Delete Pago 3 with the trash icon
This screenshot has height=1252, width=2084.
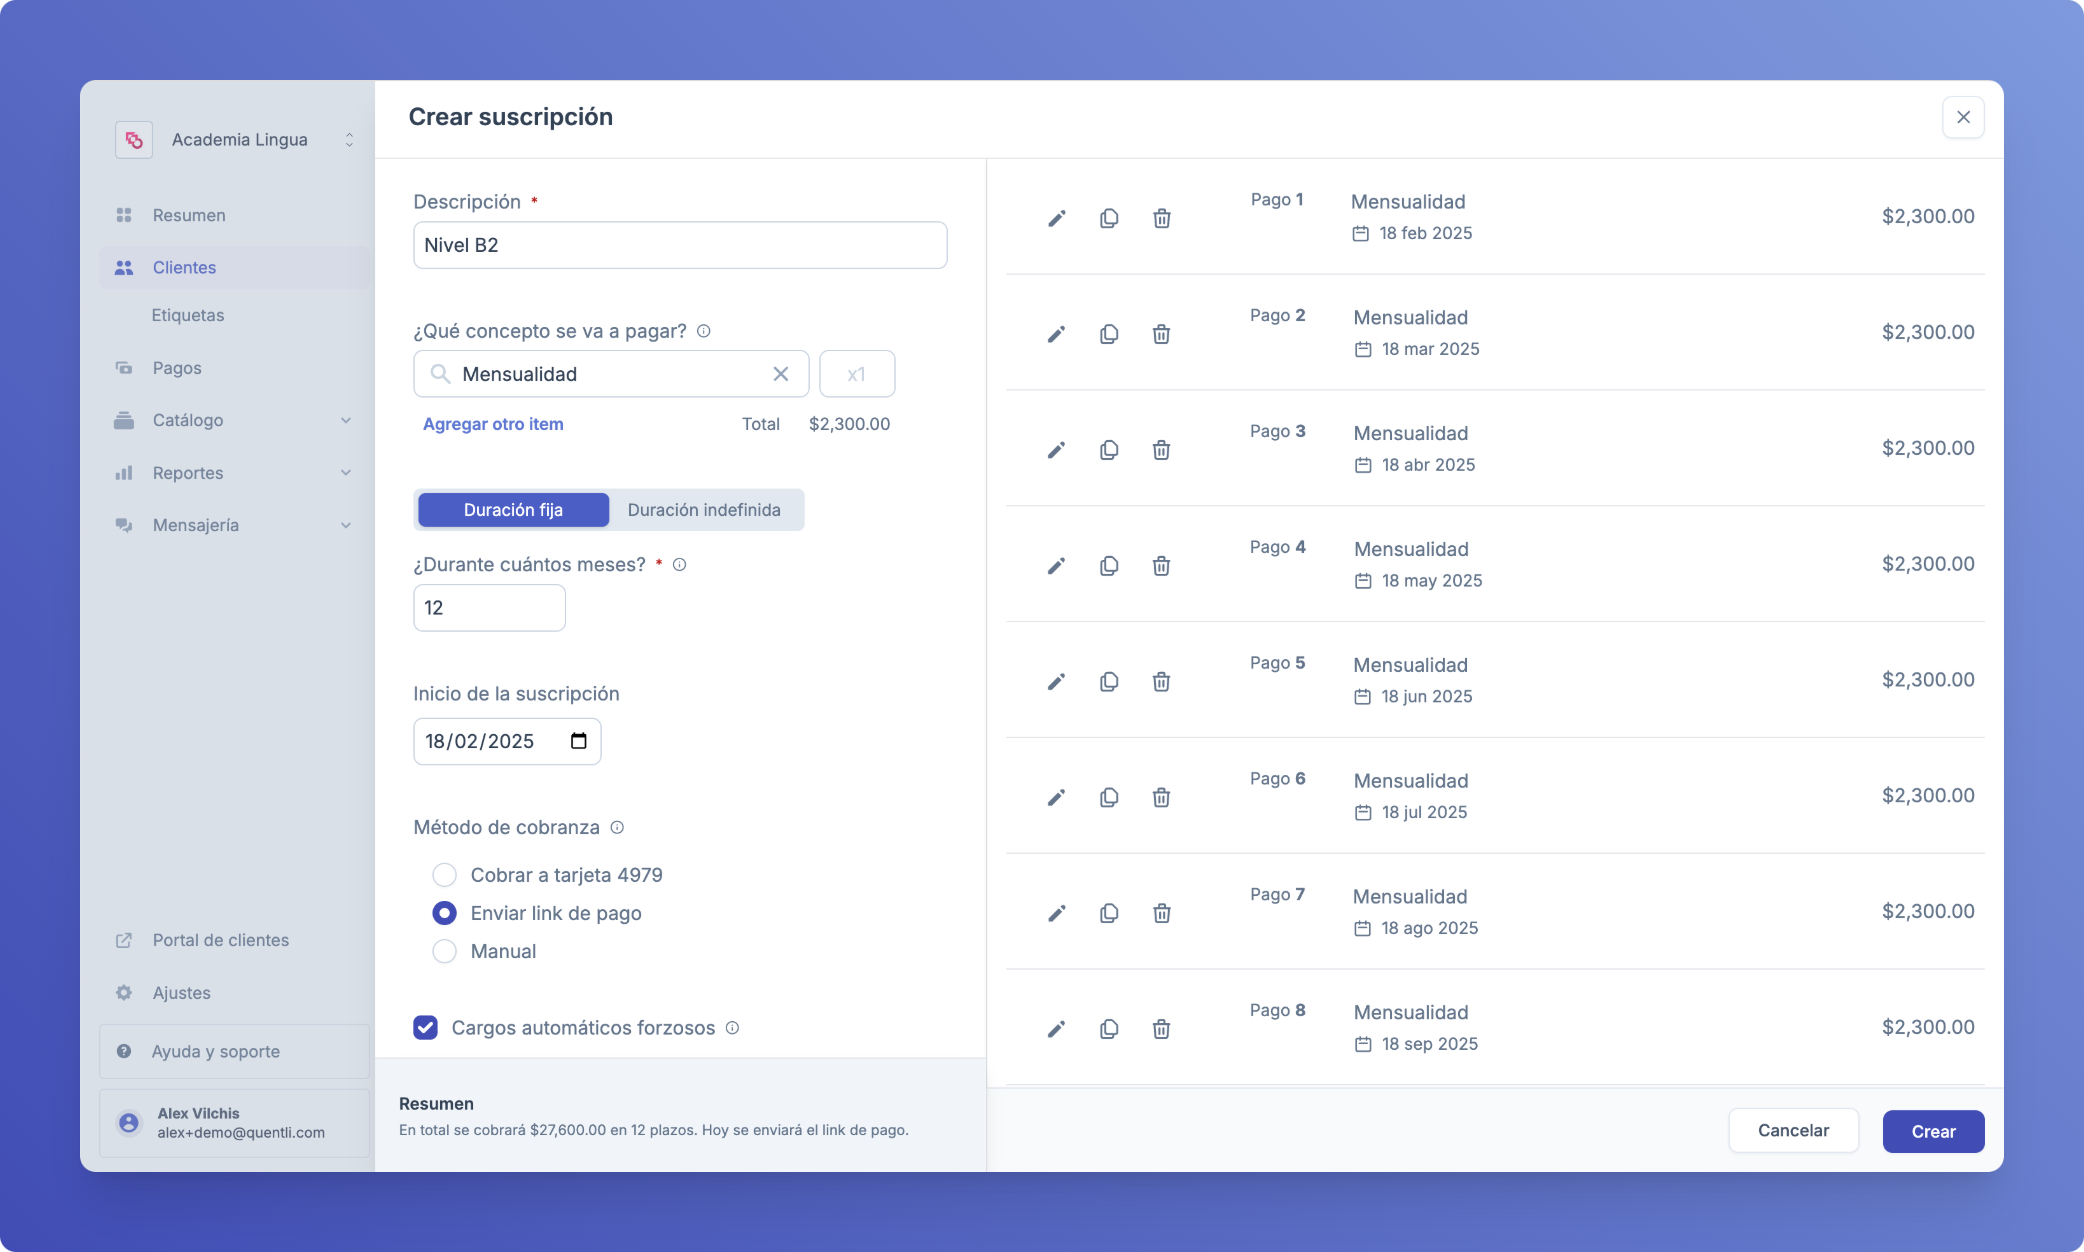1161,450
